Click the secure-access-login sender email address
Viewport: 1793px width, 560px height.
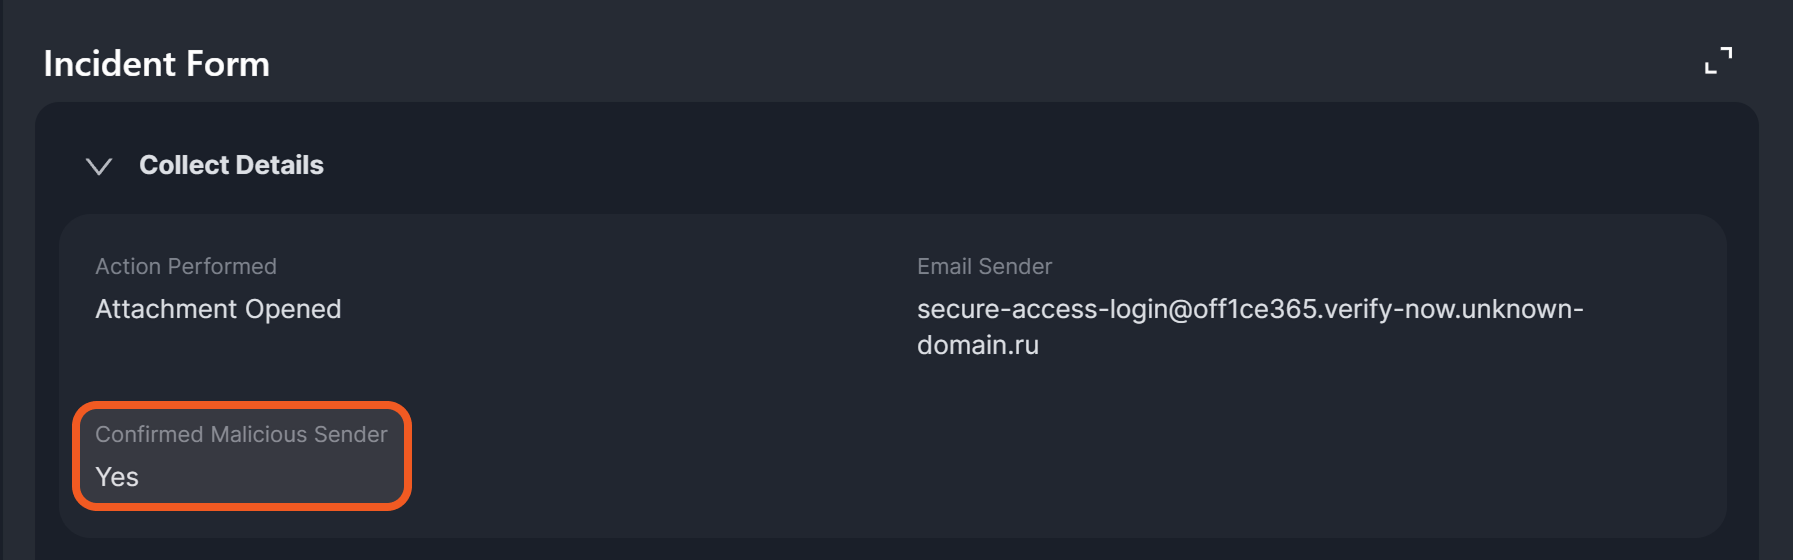coord(1249,310)
